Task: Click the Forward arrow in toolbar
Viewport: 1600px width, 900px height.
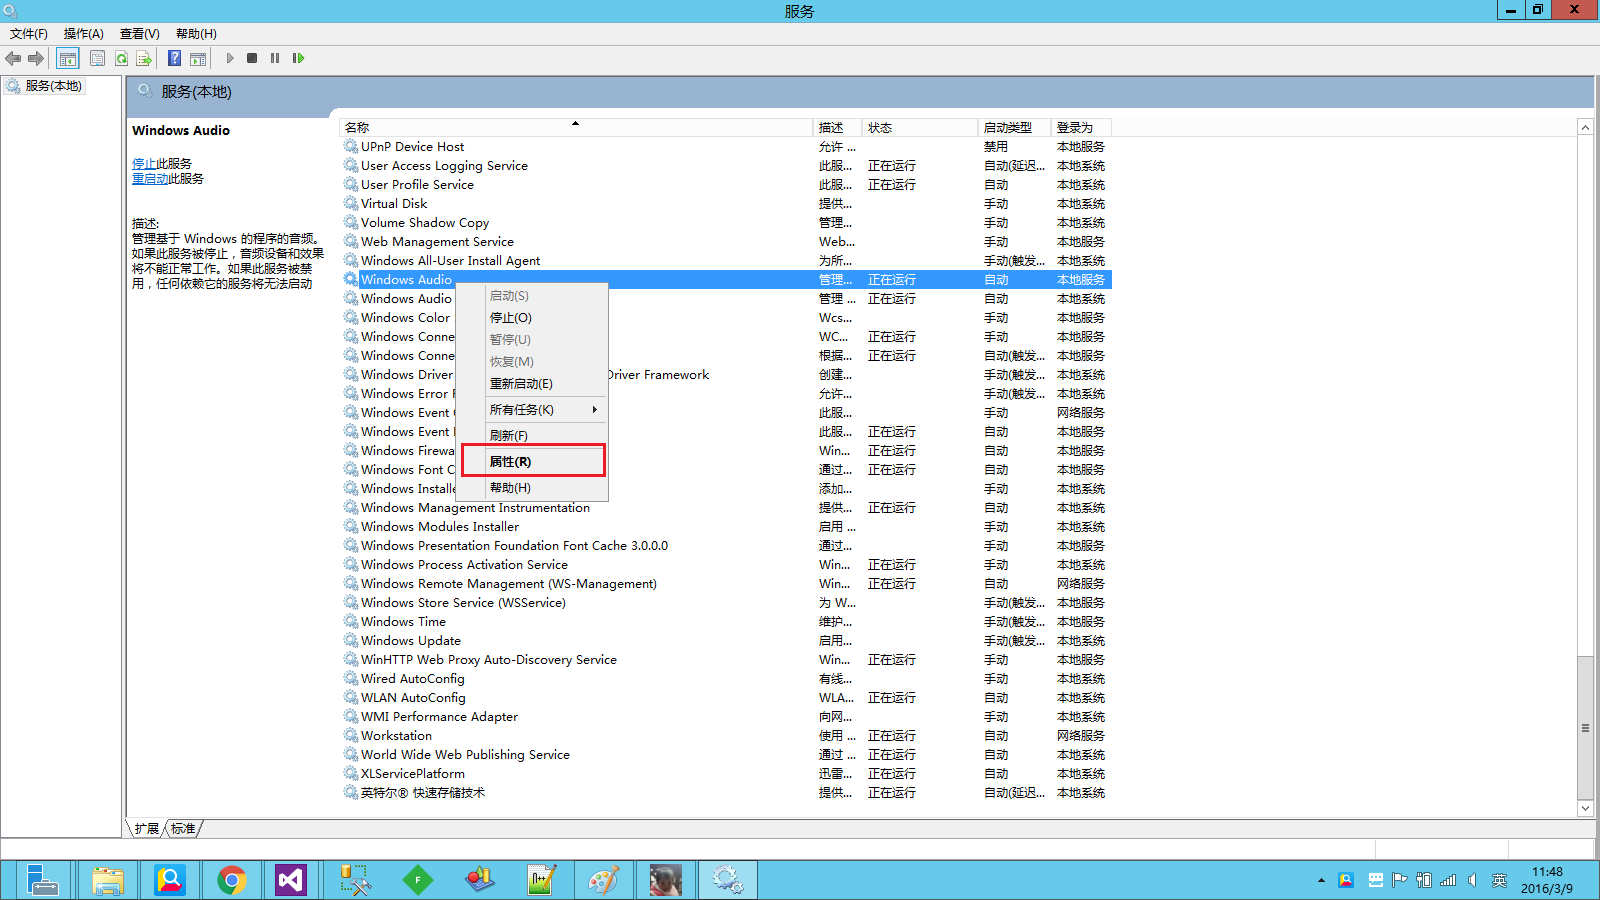Action: click(x=36, y=58)
